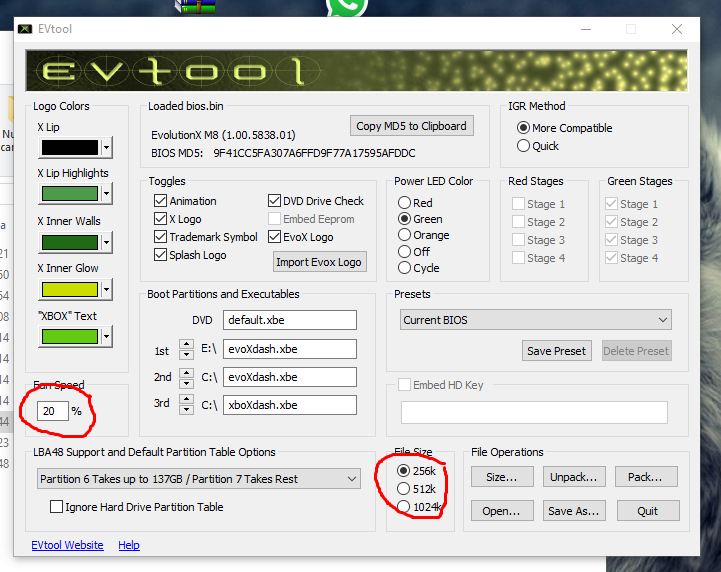Click Save Preset
The height and width of the screenshot is (572, 721).
[x=556, y=351]
